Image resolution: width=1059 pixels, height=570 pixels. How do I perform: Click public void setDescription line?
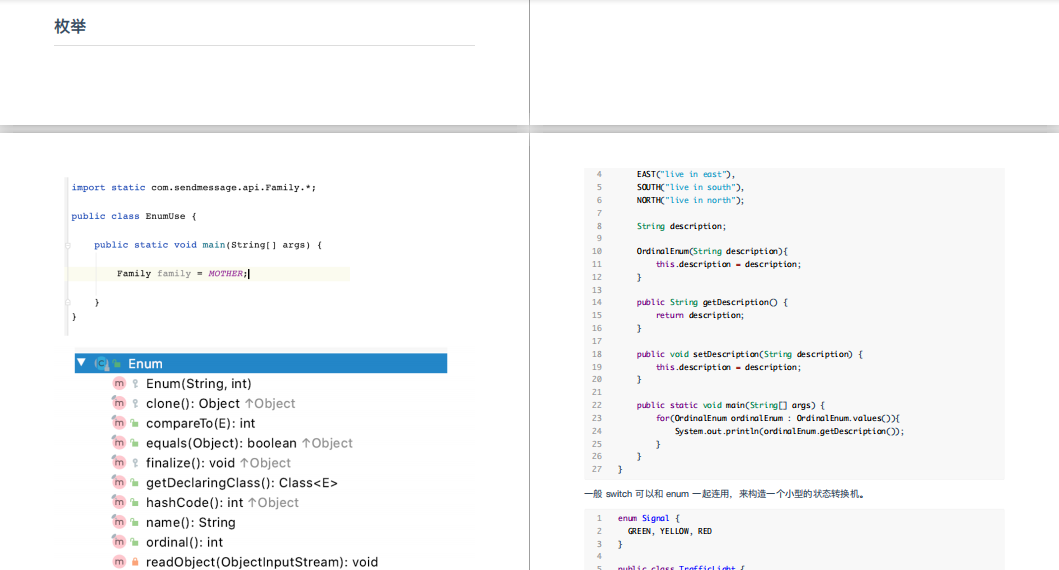coord(749,354)
